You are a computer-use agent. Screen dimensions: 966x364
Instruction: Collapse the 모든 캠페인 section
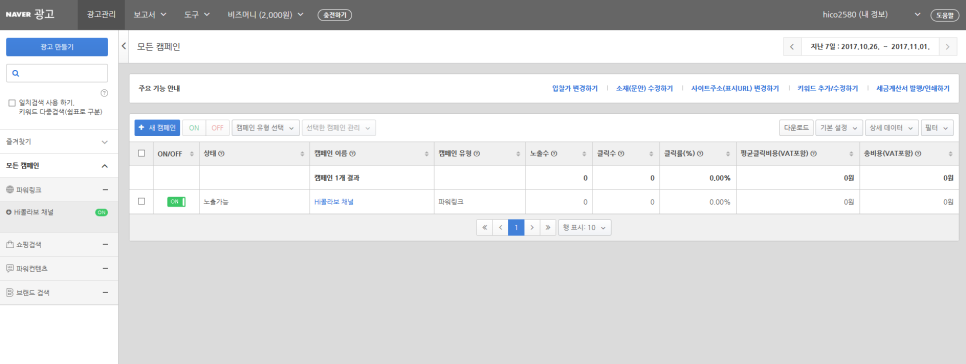(x=104, y=166)
